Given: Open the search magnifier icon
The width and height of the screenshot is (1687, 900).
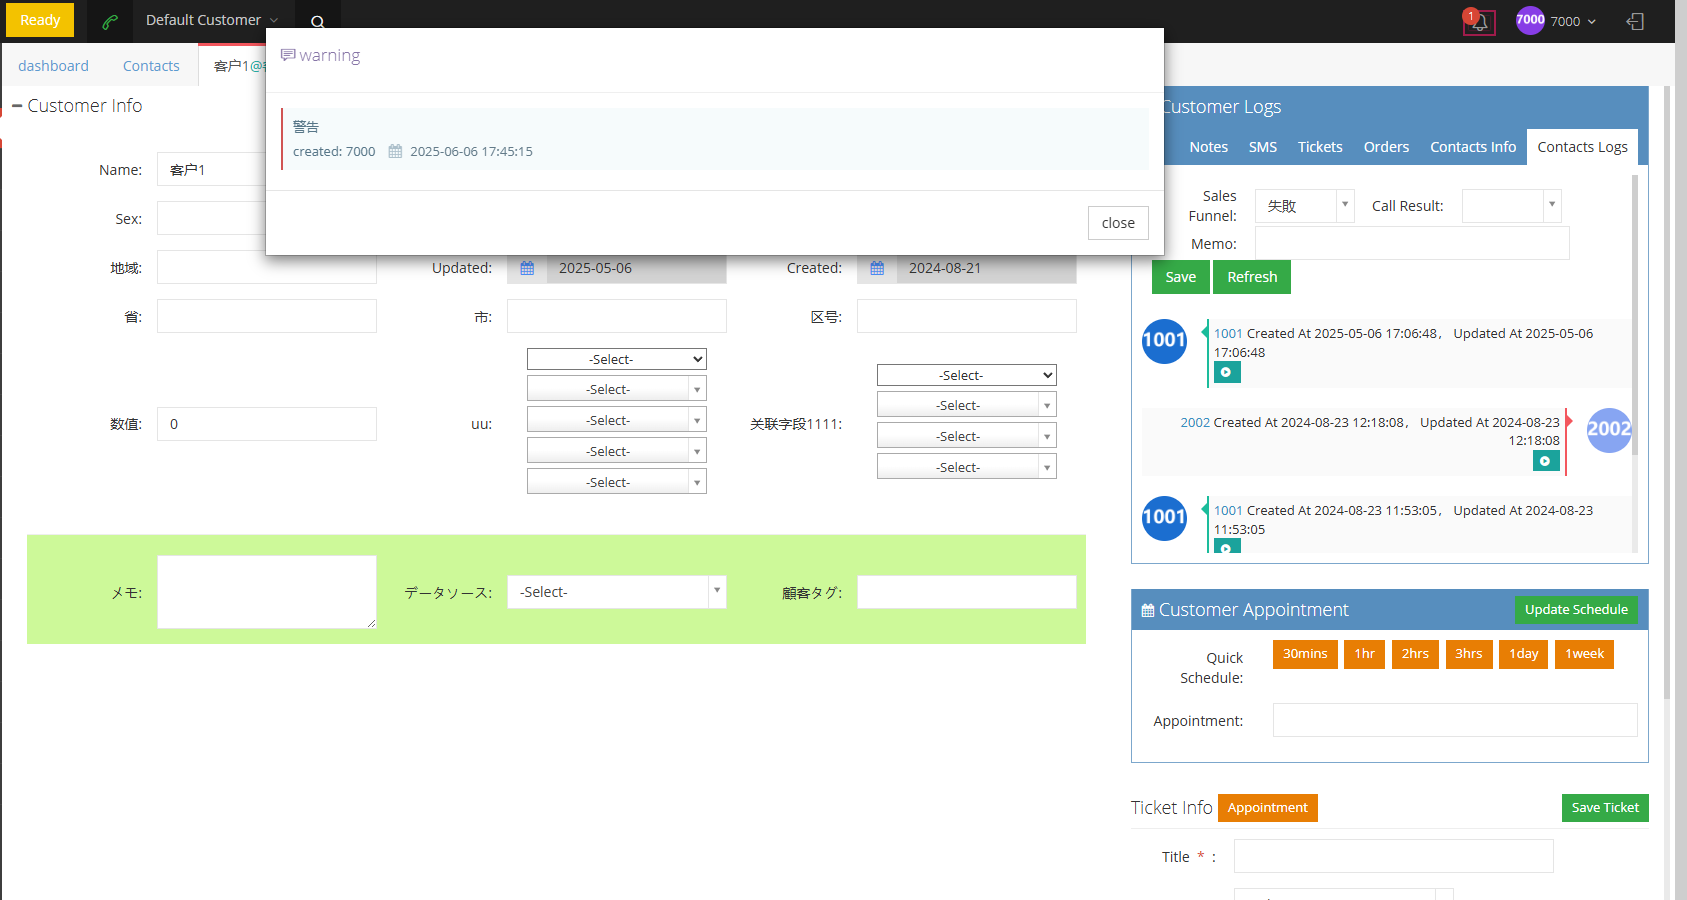Looking at the screenshot, I should pyautogui.click(x=317, y=21).
